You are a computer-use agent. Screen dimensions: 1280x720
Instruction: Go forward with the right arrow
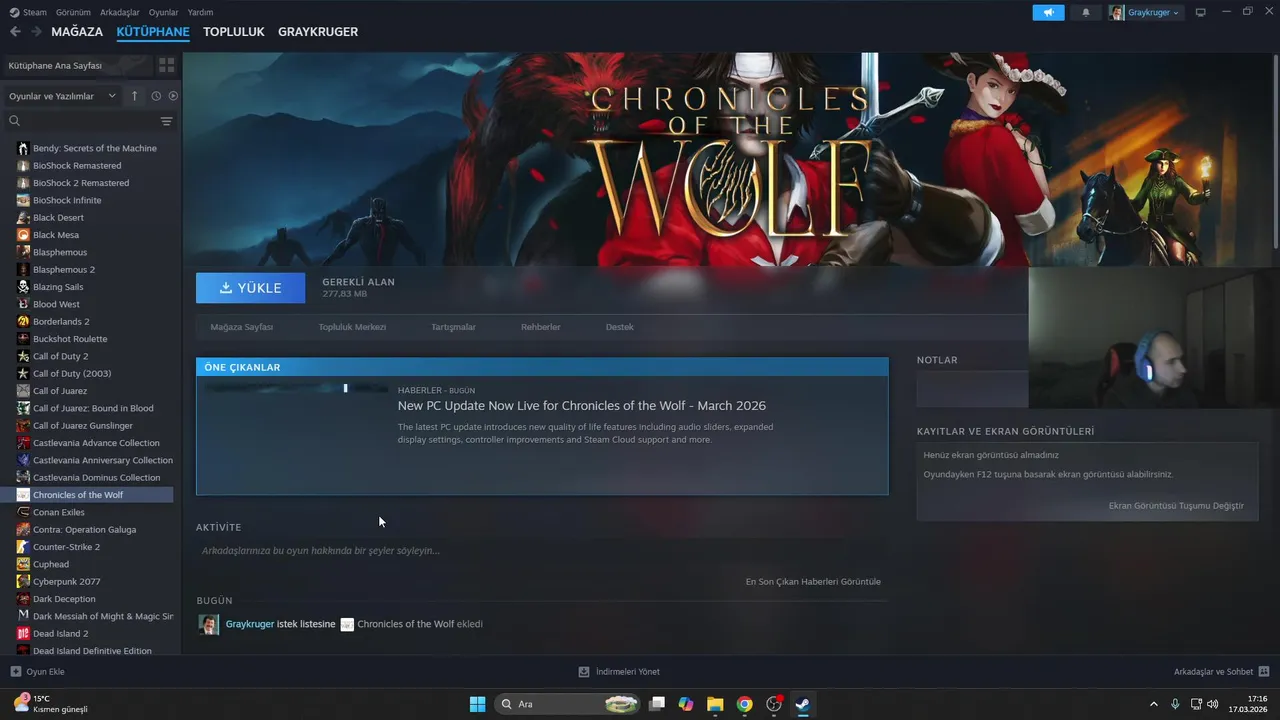pyautogui.click(x=37, y=32)
